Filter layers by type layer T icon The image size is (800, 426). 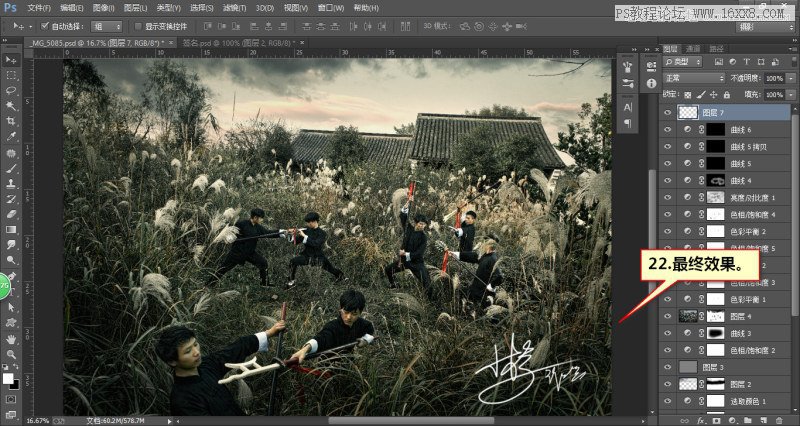[747, 62]
